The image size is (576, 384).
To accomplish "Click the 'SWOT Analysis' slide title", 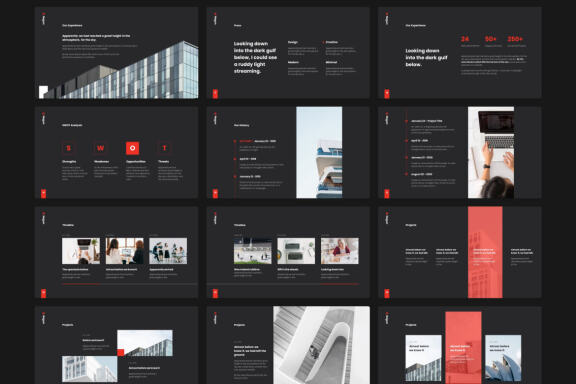I will 72,125.
